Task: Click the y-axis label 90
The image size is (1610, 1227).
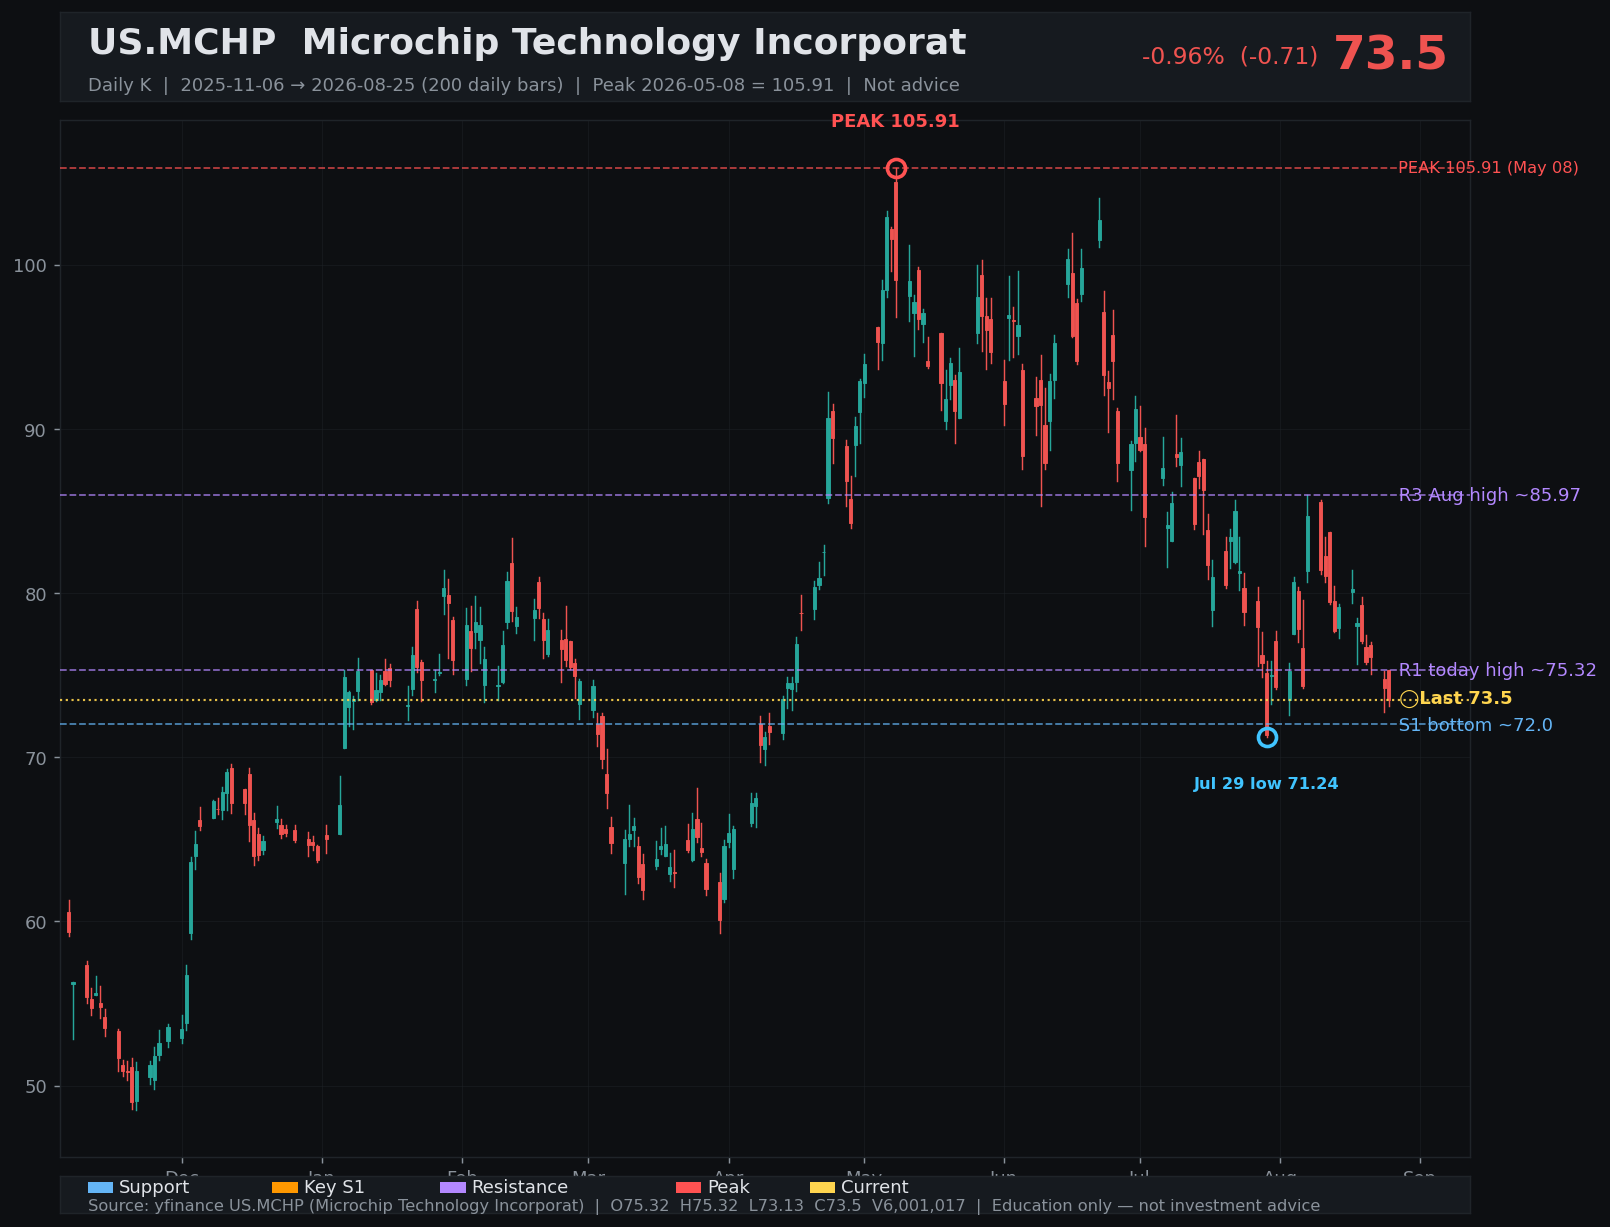Action: click(36, 430)
